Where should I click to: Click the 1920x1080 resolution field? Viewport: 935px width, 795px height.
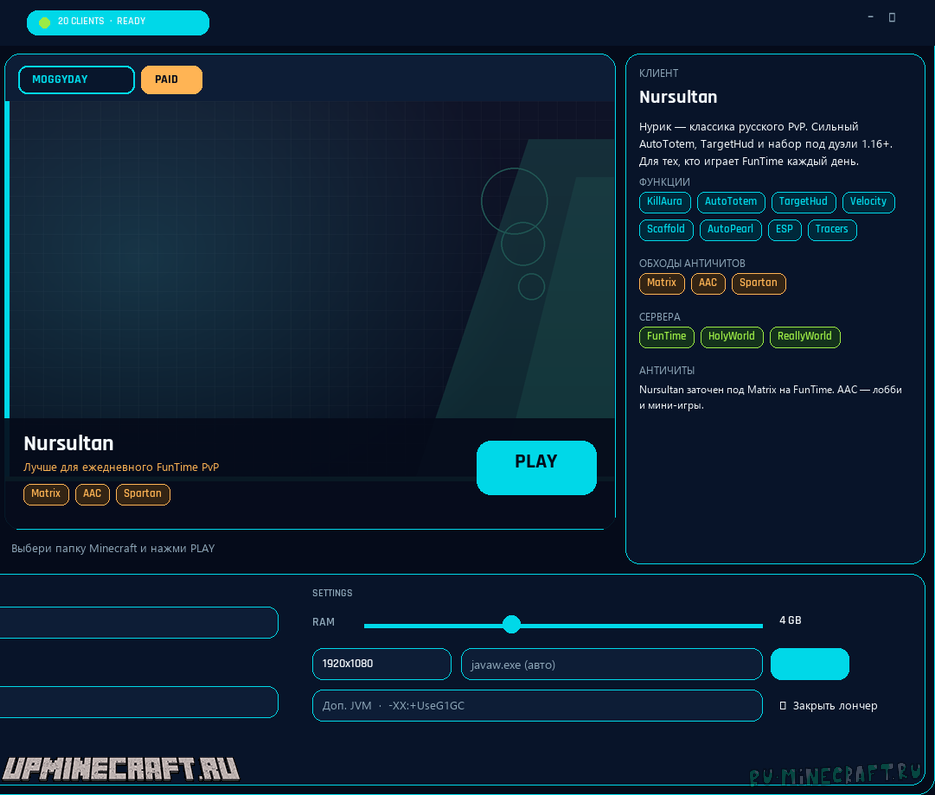(382, 664)
